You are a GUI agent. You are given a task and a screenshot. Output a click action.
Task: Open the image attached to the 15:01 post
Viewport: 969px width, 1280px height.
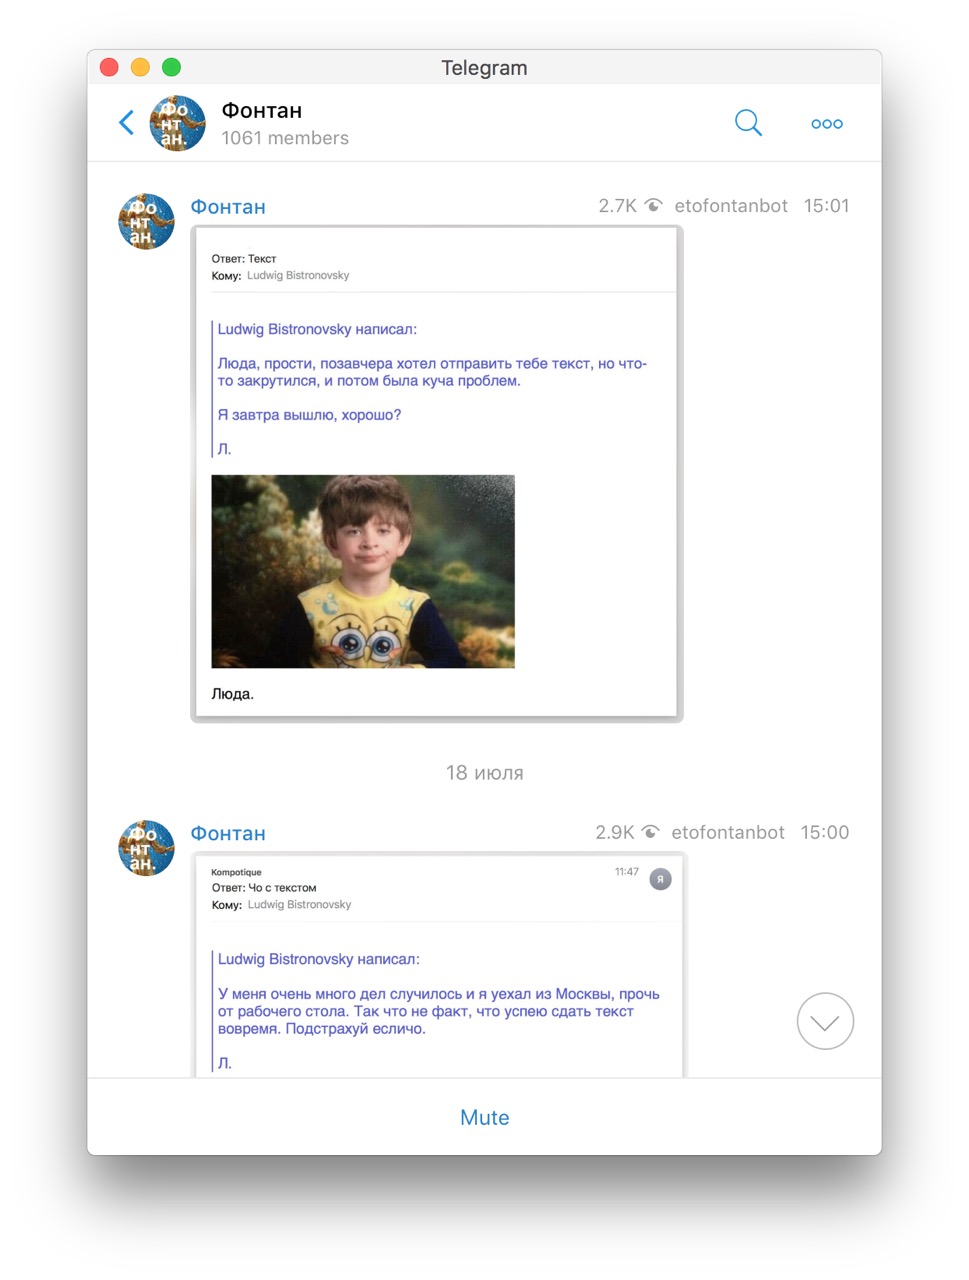[x=437, y=473]
